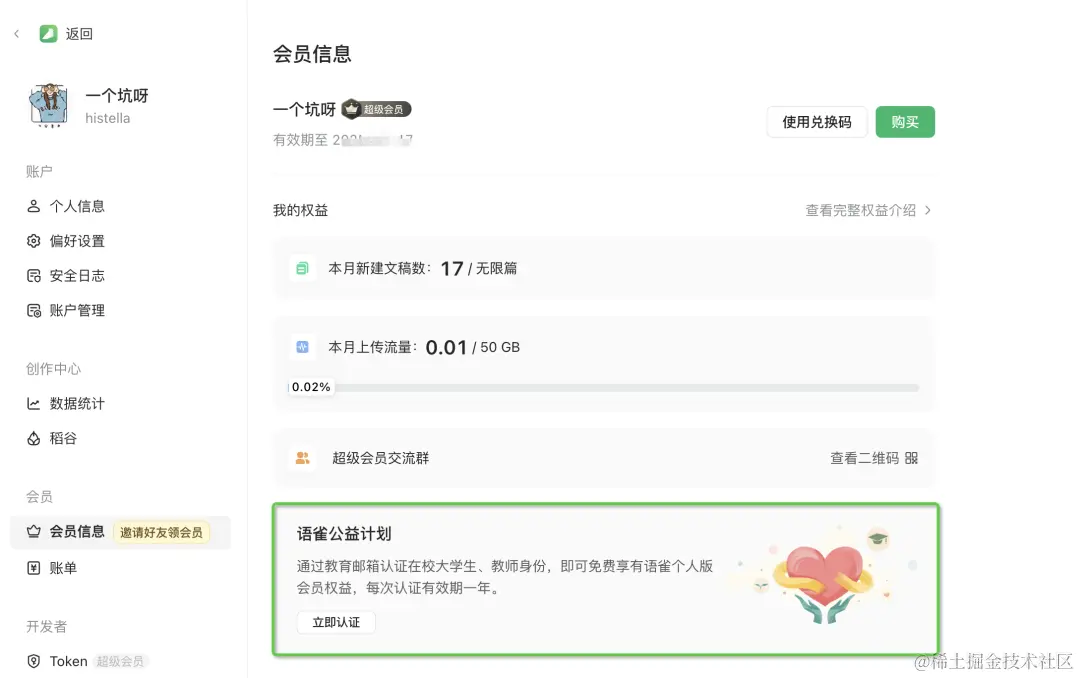The height and width of the screenshot is (678, 1080).
Task: Click the histella profile avatar
Action: point(48,105)
